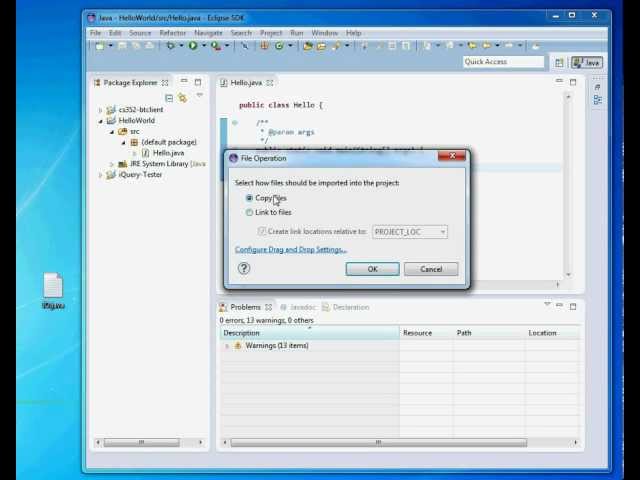Click Link with Editor icon in Package Explorer
The width and height of the screenshot is (640, 480).
(182, 98)
